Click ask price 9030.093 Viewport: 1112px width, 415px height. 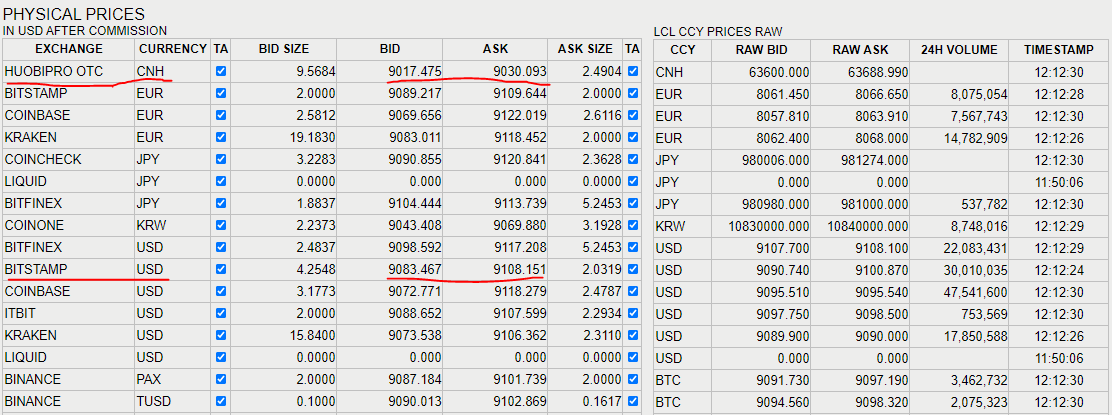click(x=520, y=71)
